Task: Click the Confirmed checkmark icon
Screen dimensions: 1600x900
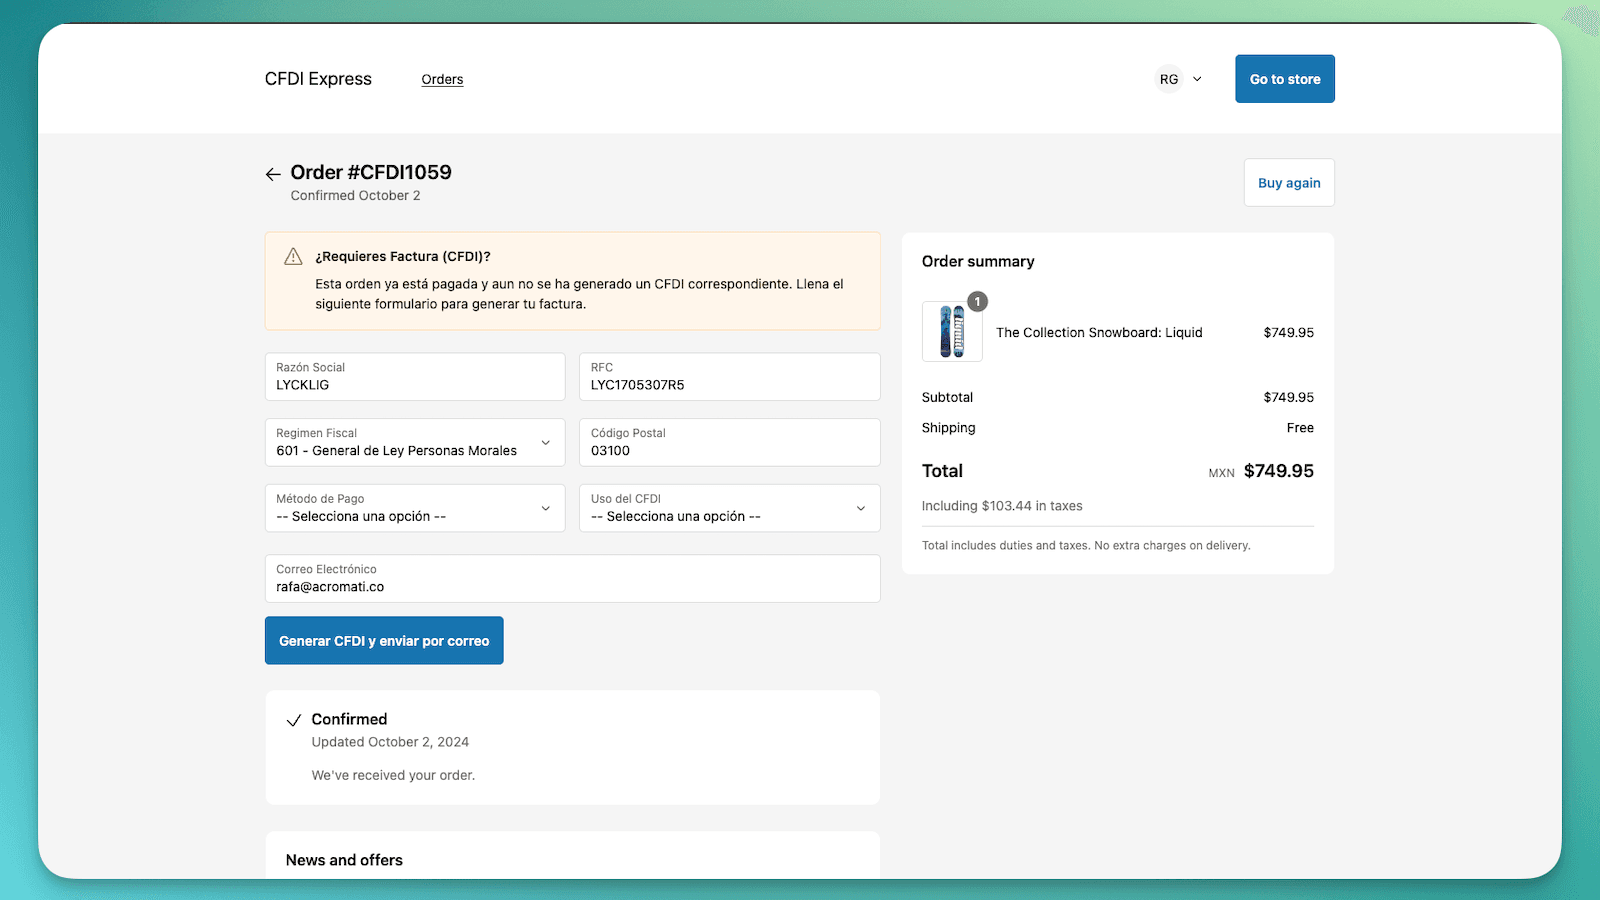Action: tap(294, 720)
